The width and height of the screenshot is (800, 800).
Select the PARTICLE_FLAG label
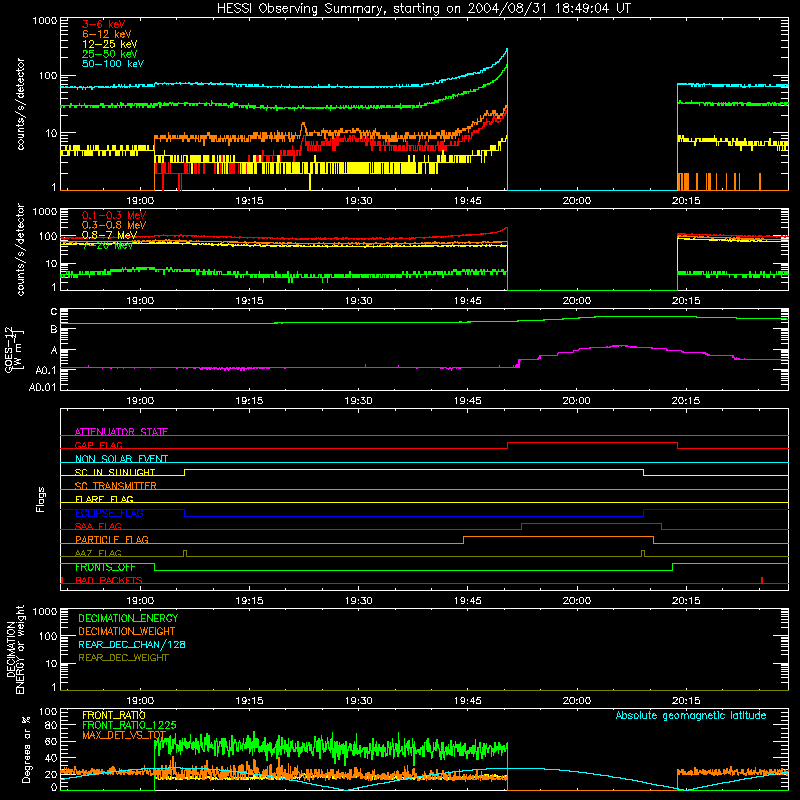click(112, 539)
